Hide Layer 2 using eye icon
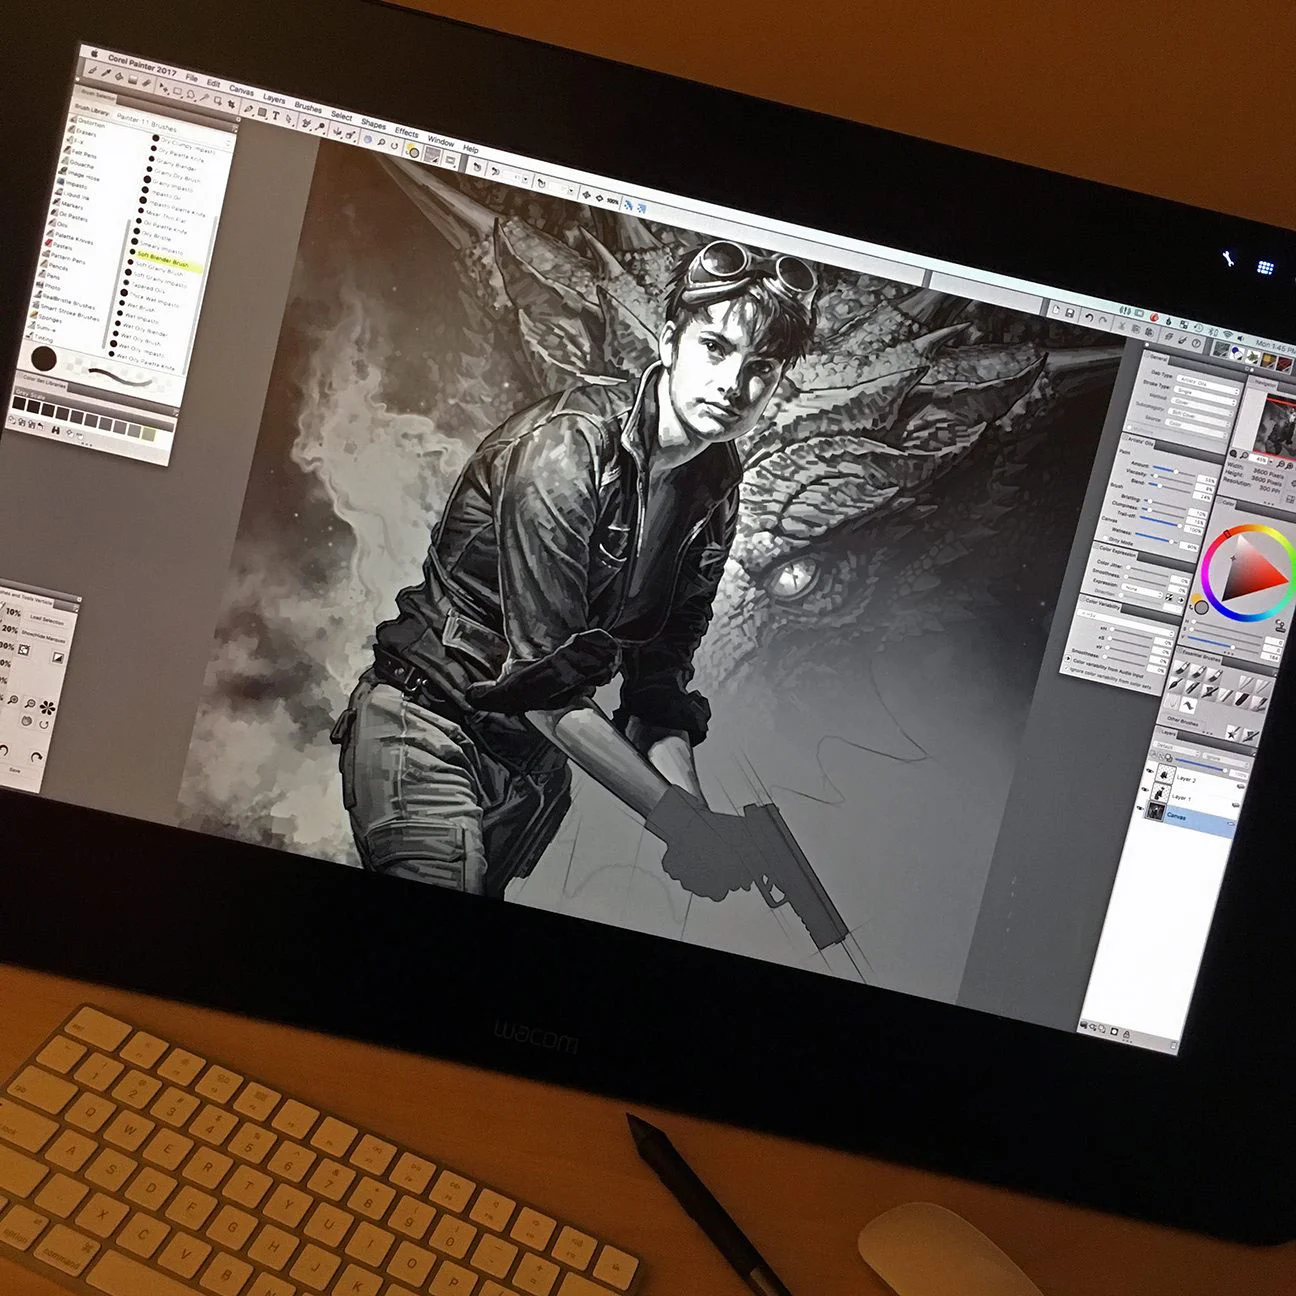This screenshot has height=1296, width=1296. point(1149,770)
